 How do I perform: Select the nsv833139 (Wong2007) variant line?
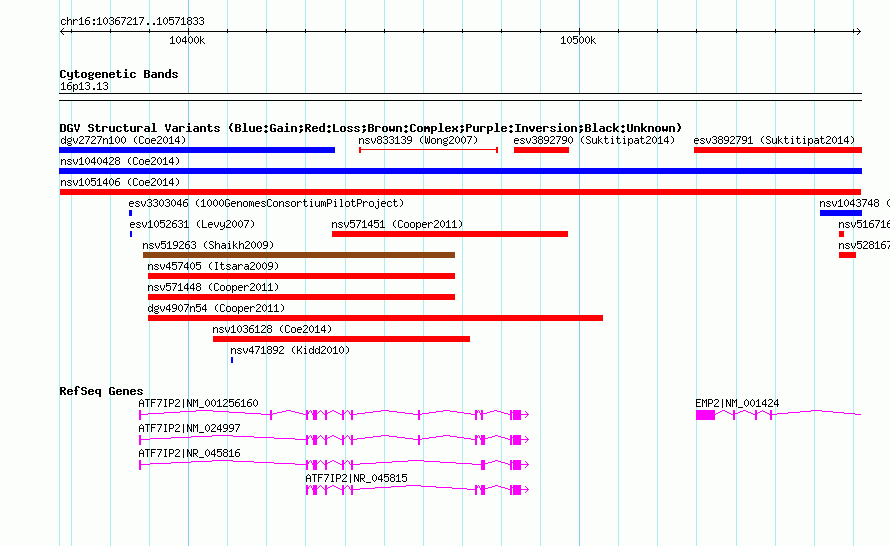pos(429,150)
